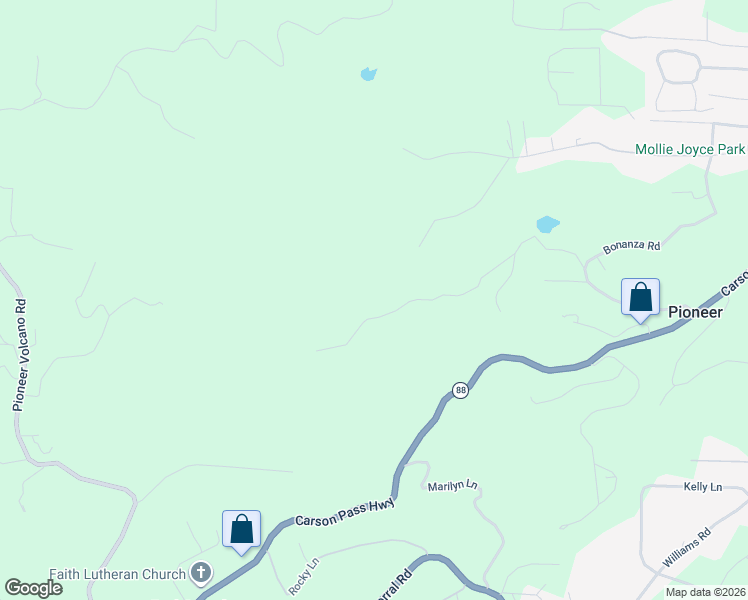The width and height of the screenshot is (748, 600).
Task: Open the Faith Lutheran Church label
Action: coord(117,574)
